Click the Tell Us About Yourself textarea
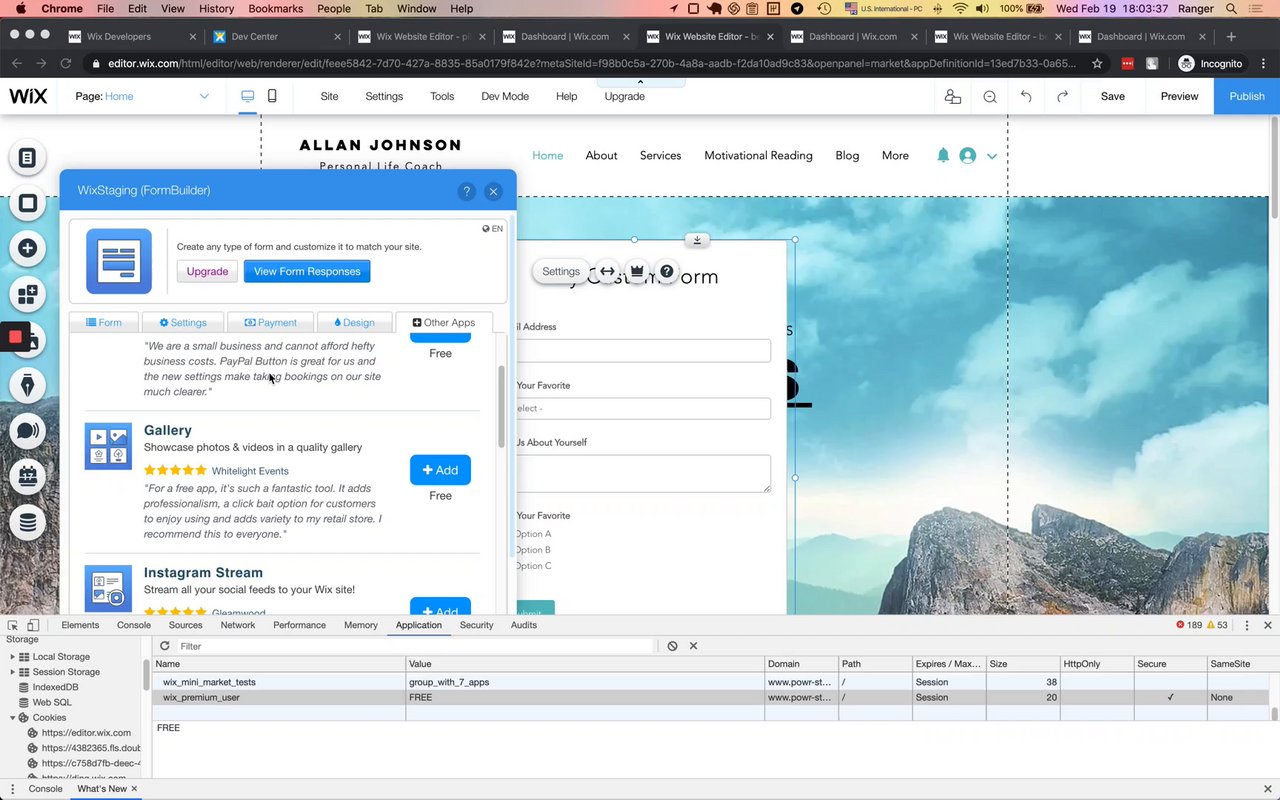This screenshot has width=1280, height=800. (x=641, y=474)
